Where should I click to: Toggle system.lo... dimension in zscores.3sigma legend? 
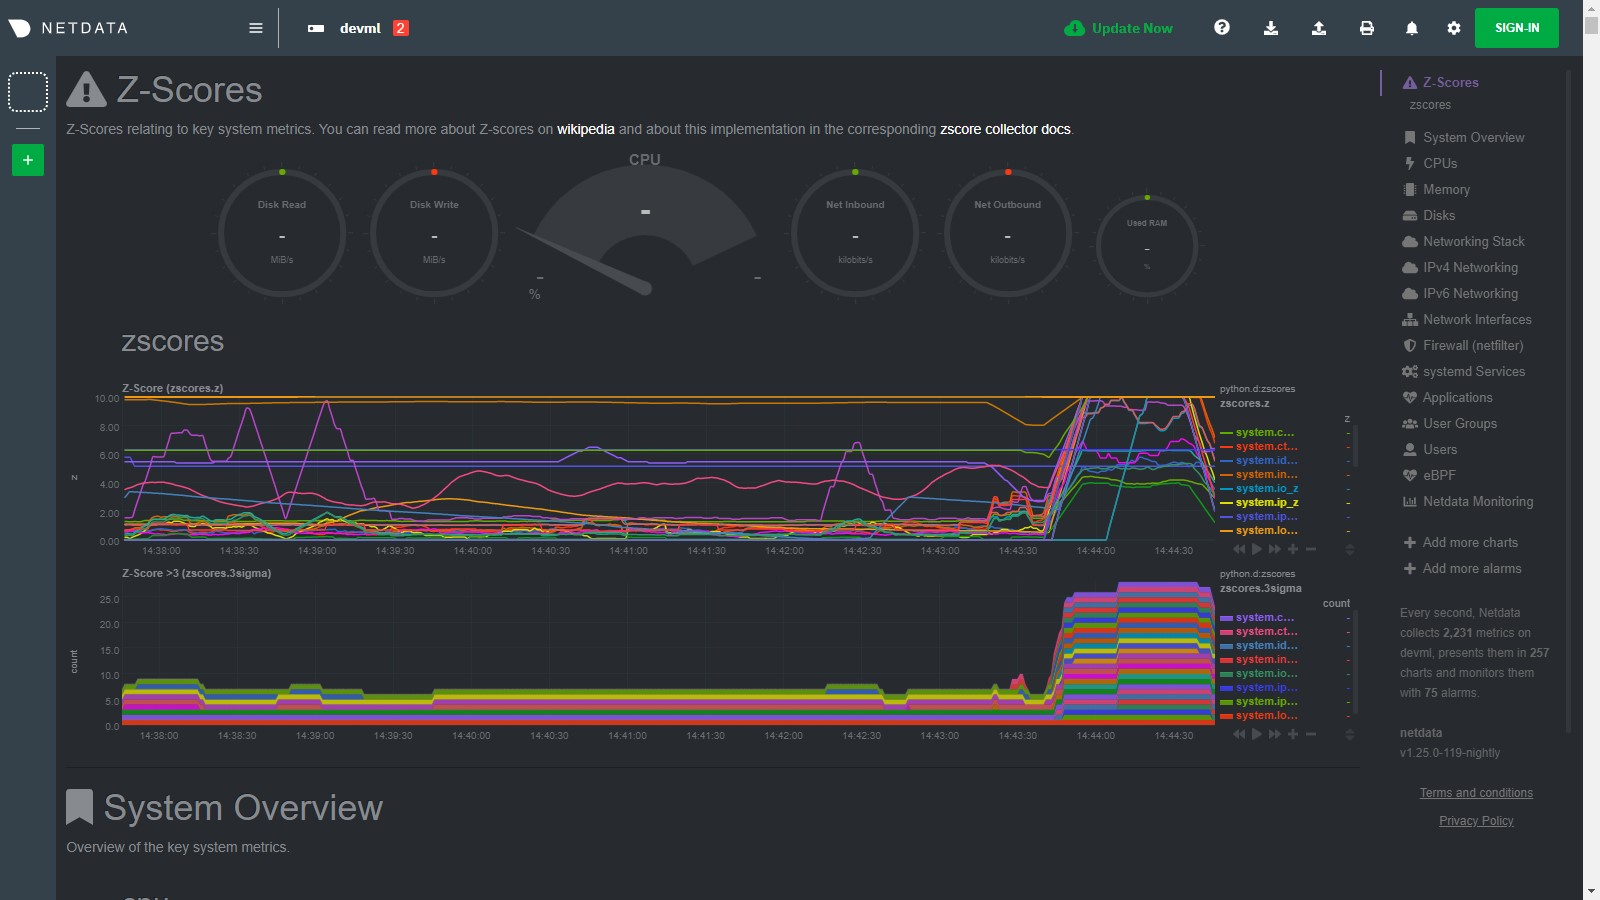(x=1266, y=716)
